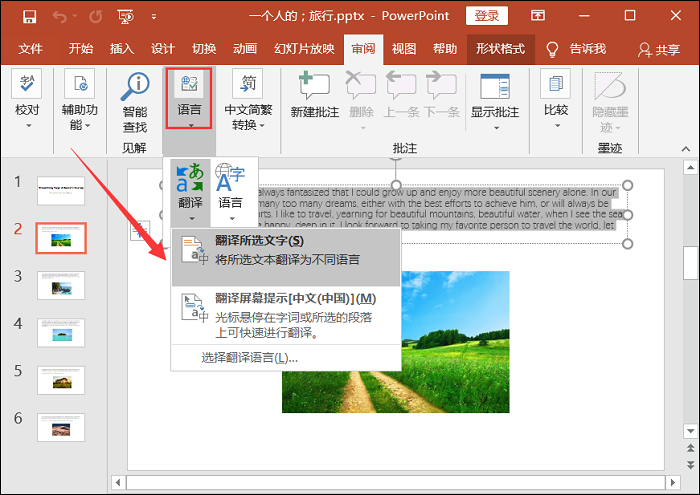Select slide 1 thumbnail
Screen dimensions: 700x495
click(x=61, y=191)
